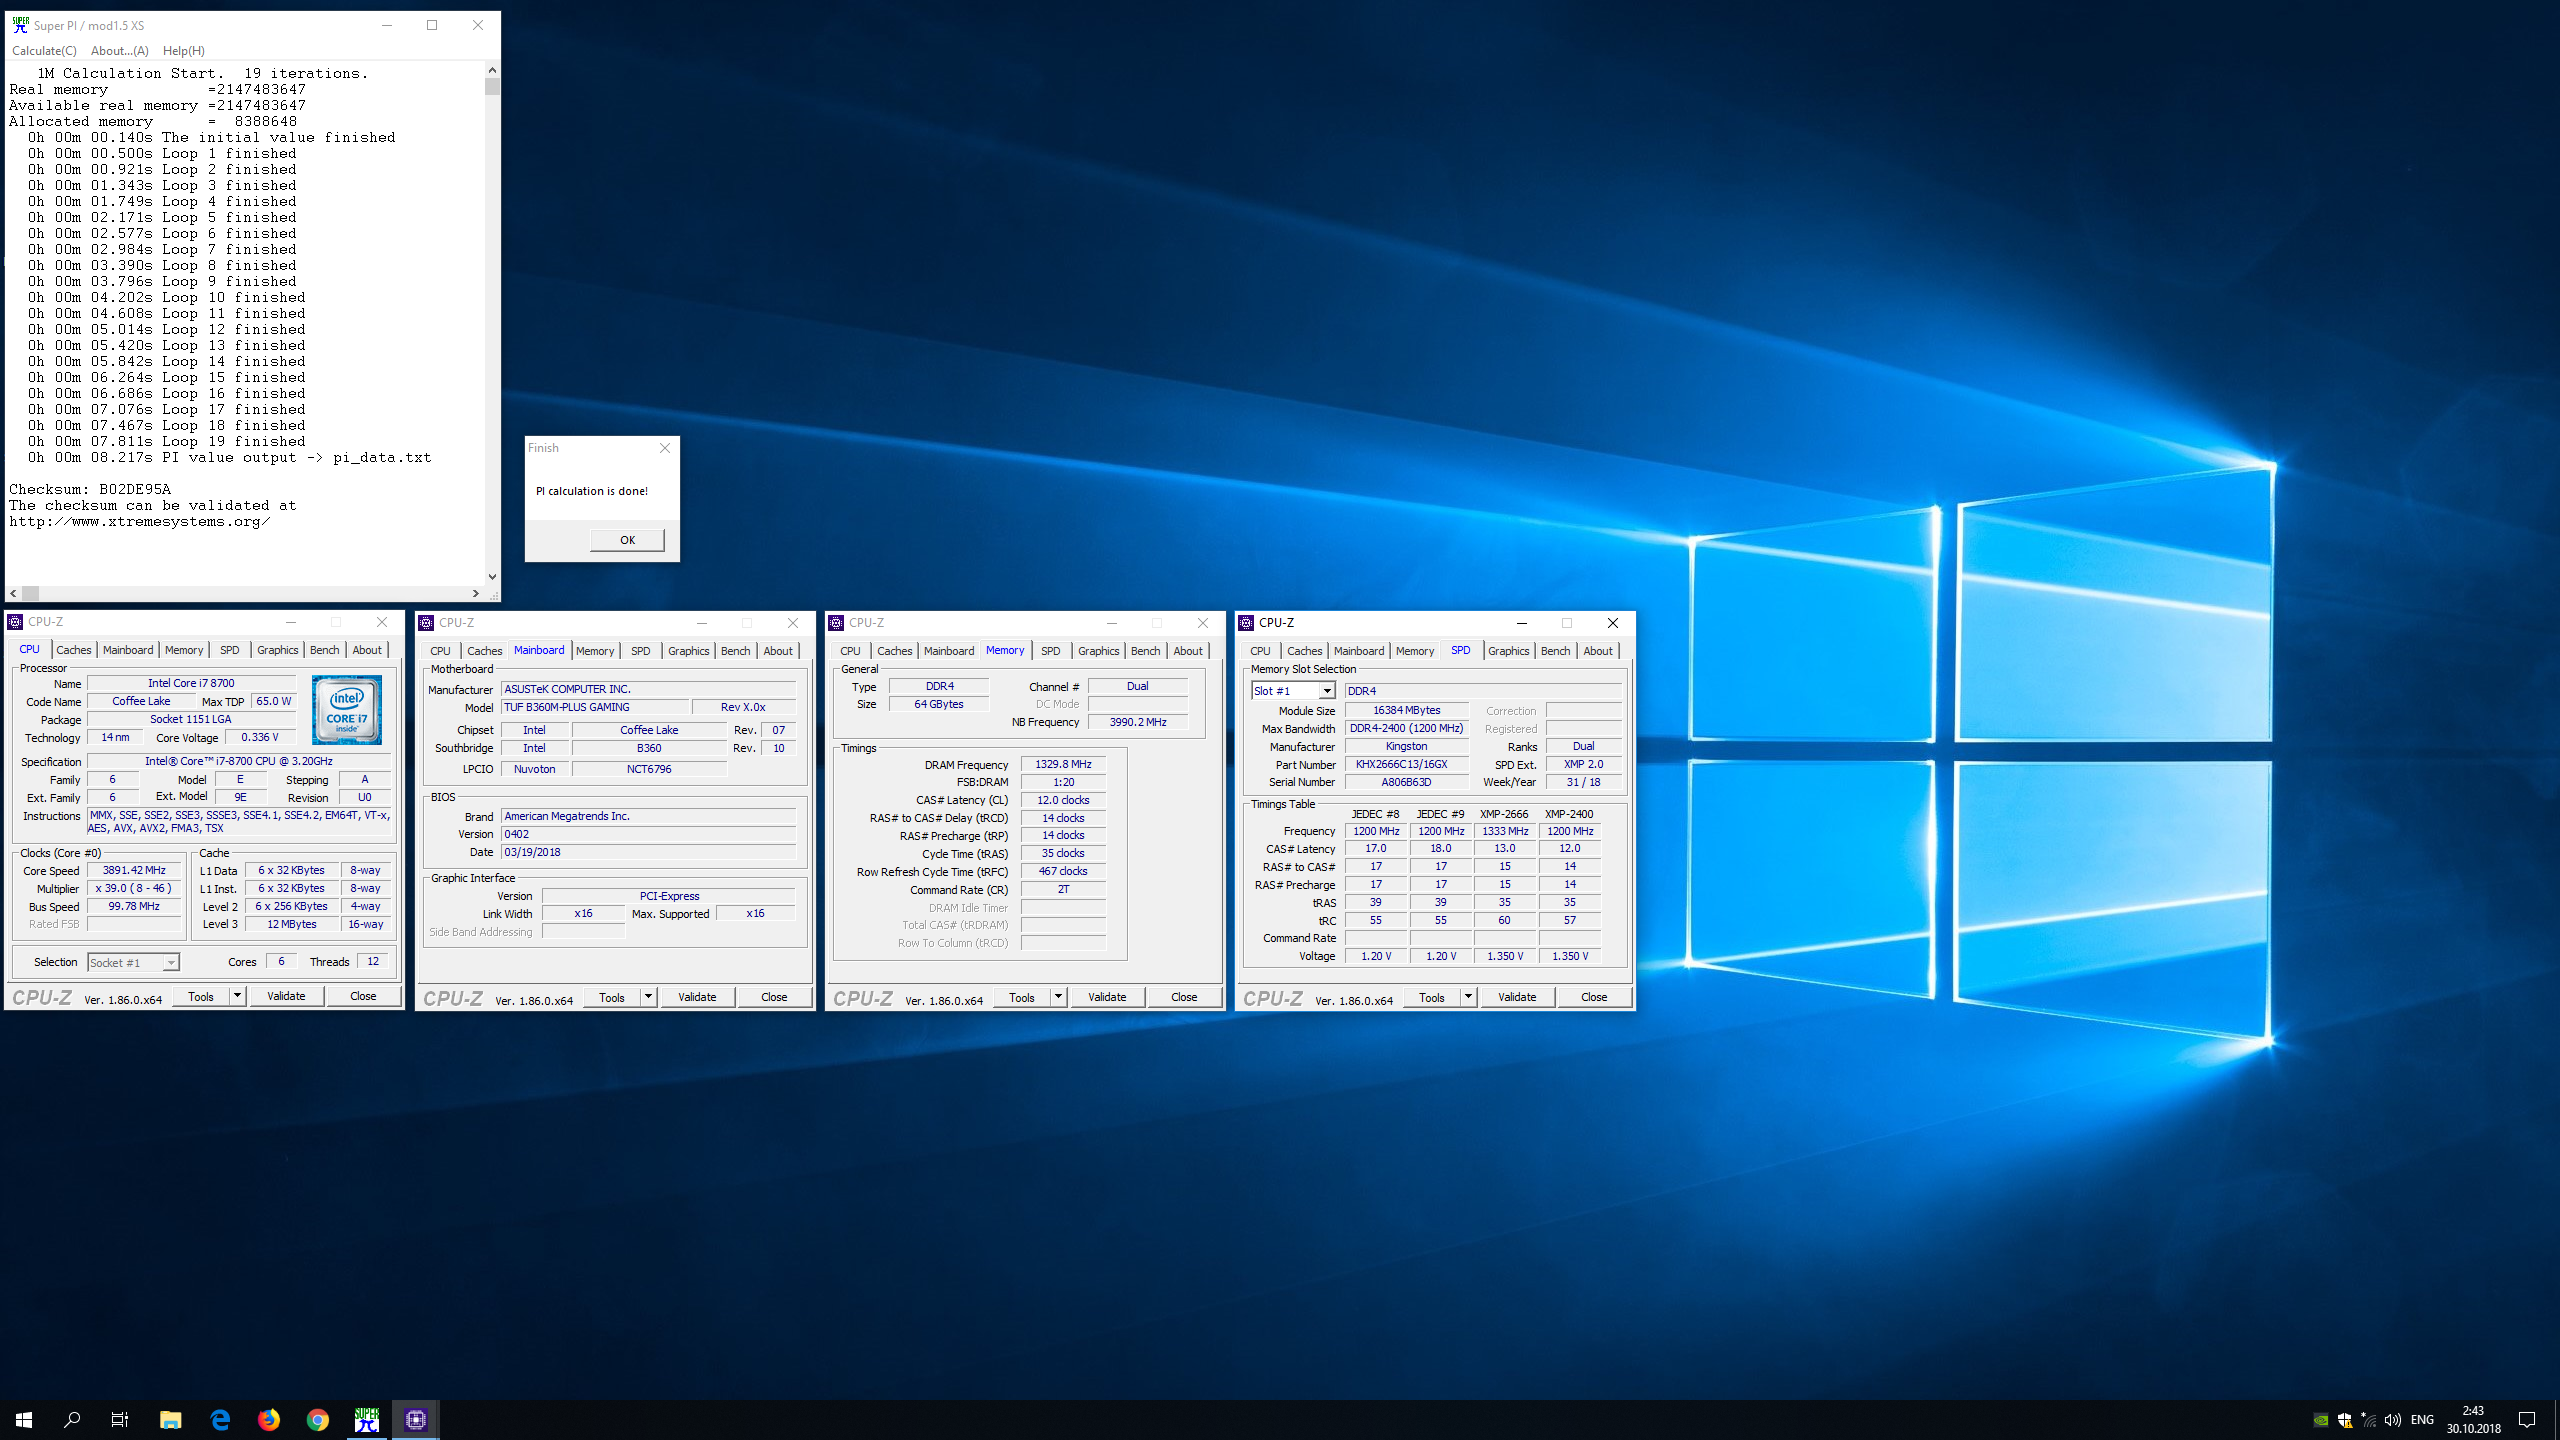Open the Help(H) menu in Super PI
The width and height of the screenshot is (2560, 1440).
click(184, 51)
